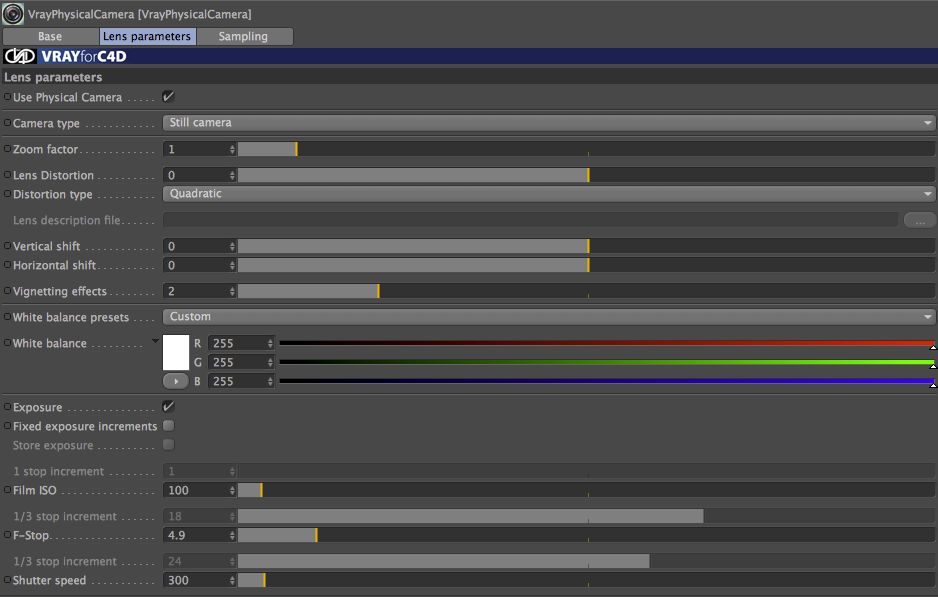Click the Vignetting effects slider bar
Screen dimensions: 938x597
586,291
